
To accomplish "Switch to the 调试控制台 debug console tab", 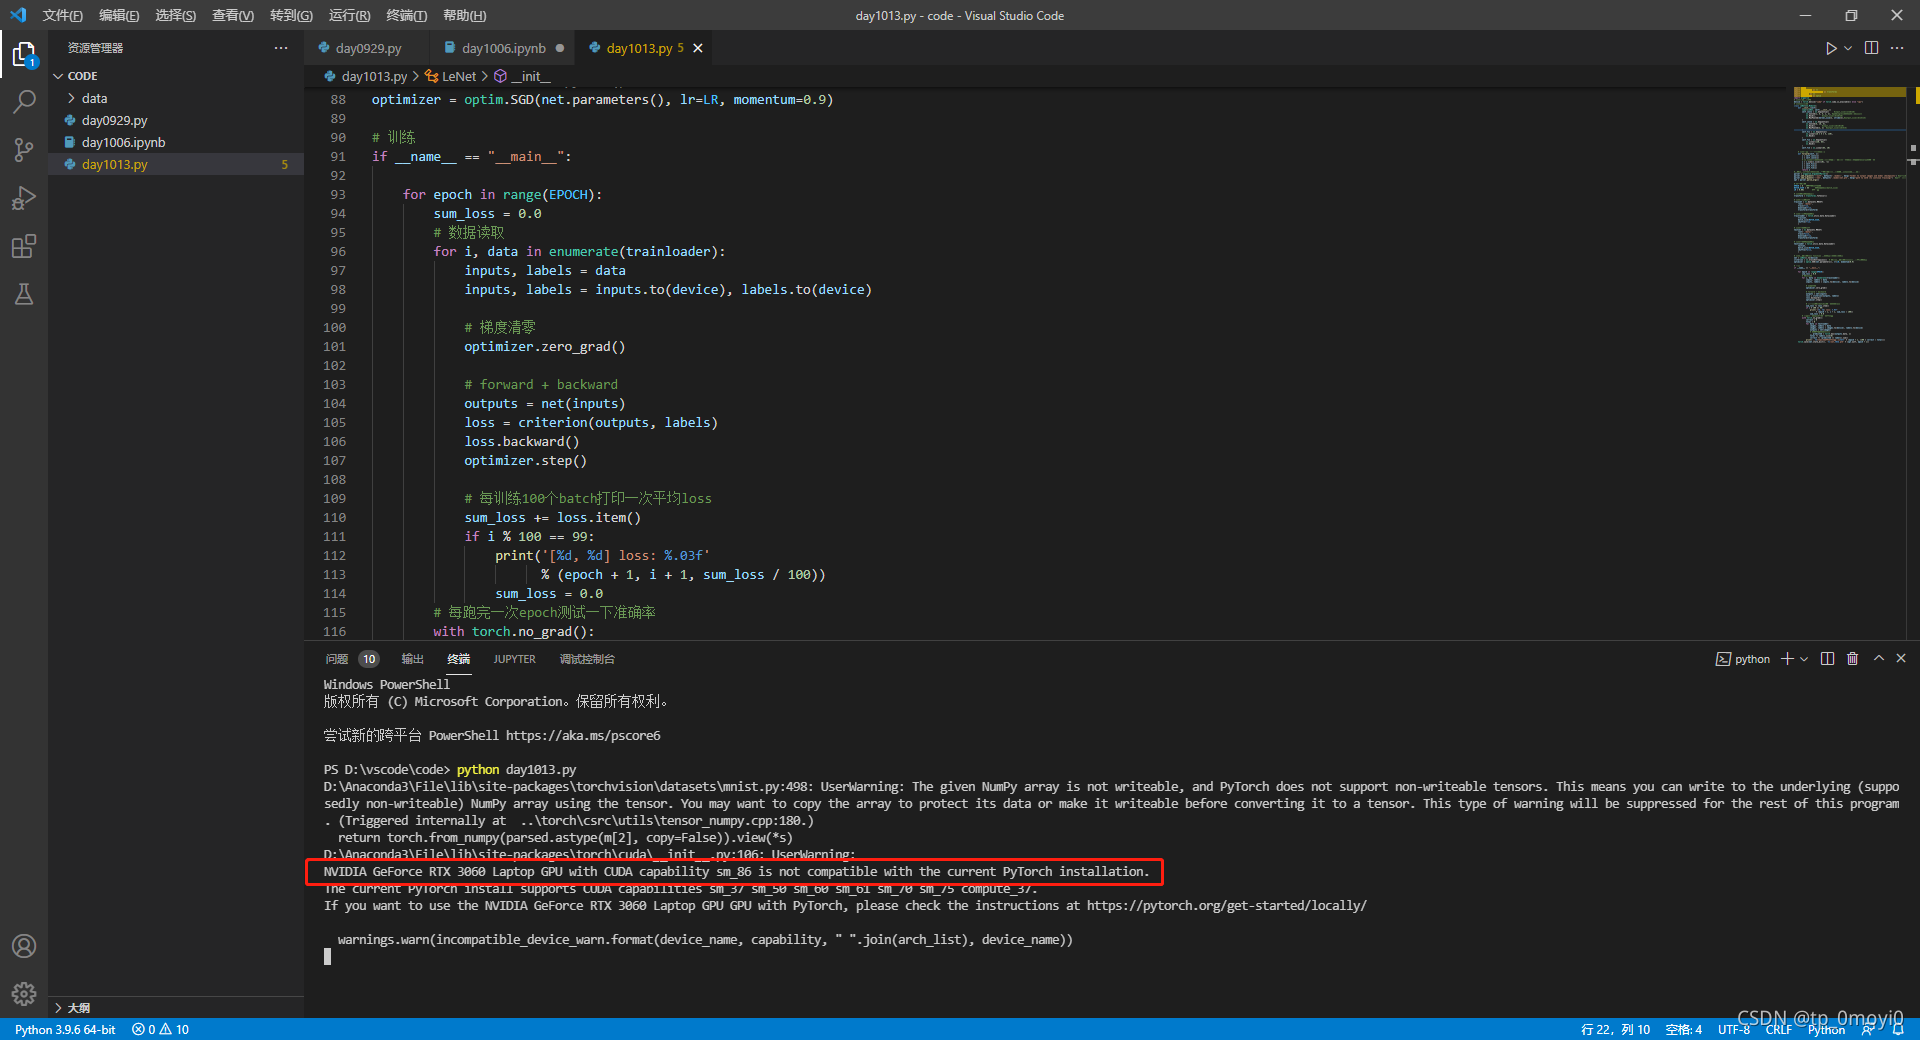I will 587,659.
